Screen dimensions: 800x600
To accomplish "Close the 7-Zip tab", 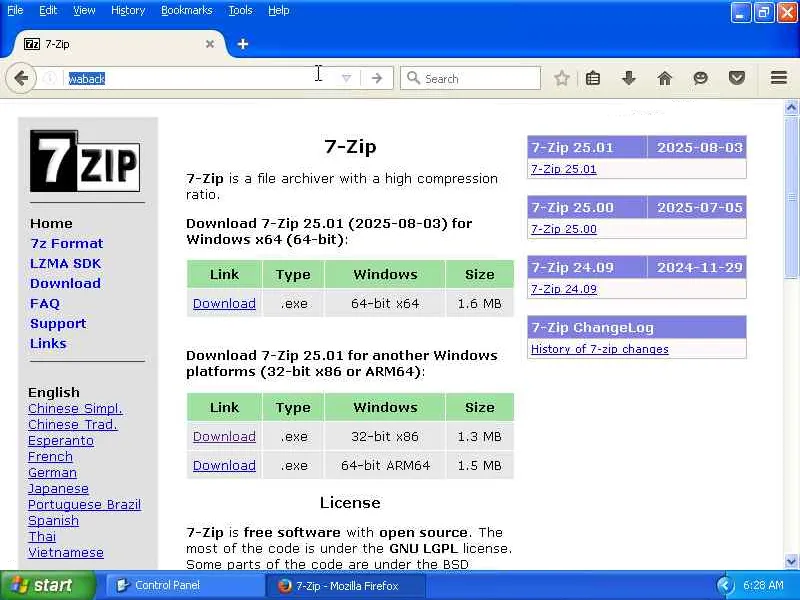I will [210, 44].
